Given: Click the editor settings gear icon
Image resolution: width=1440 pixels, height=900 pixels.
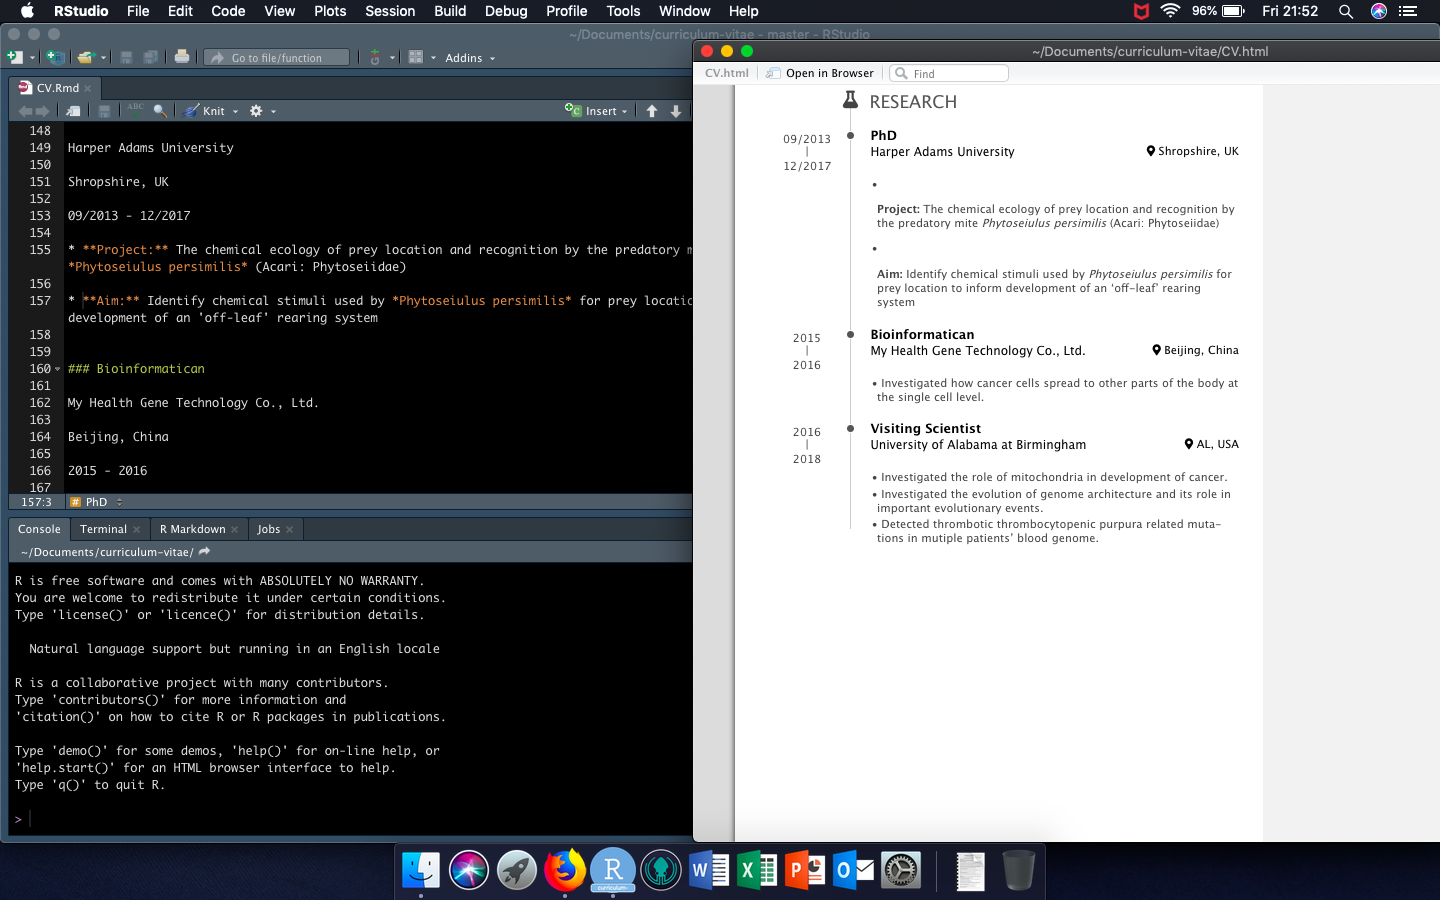Looking at the screenshot, I should click(256, 111).
